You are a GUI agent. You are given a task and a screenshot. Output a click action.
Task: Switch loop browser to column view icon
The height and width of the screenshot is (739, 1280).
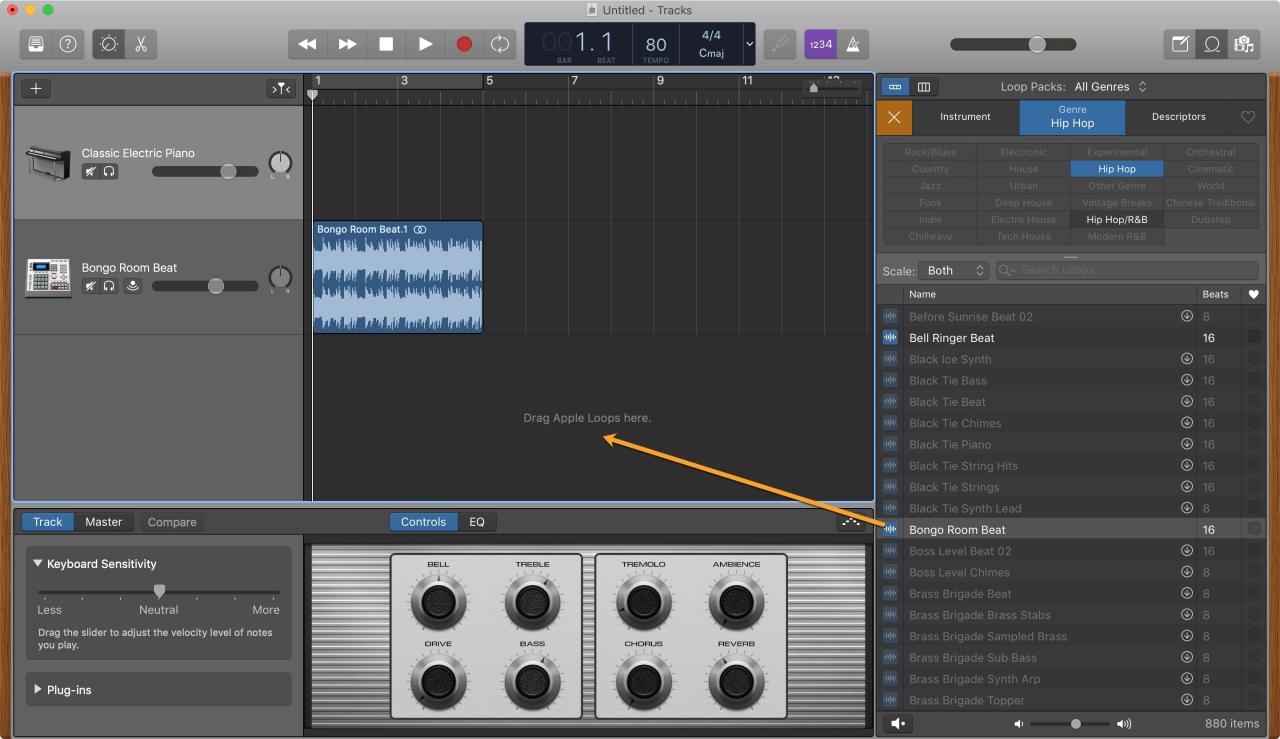pos(925,86)
